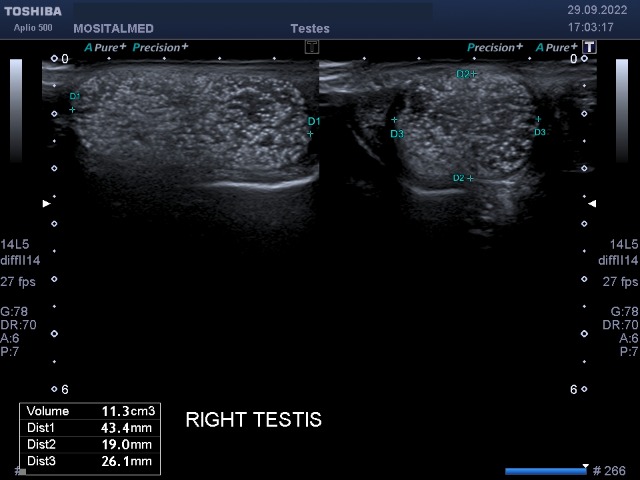Select the Dist3 26.1mm measurement row
640x480 pixels.
[x=90, y=461]
